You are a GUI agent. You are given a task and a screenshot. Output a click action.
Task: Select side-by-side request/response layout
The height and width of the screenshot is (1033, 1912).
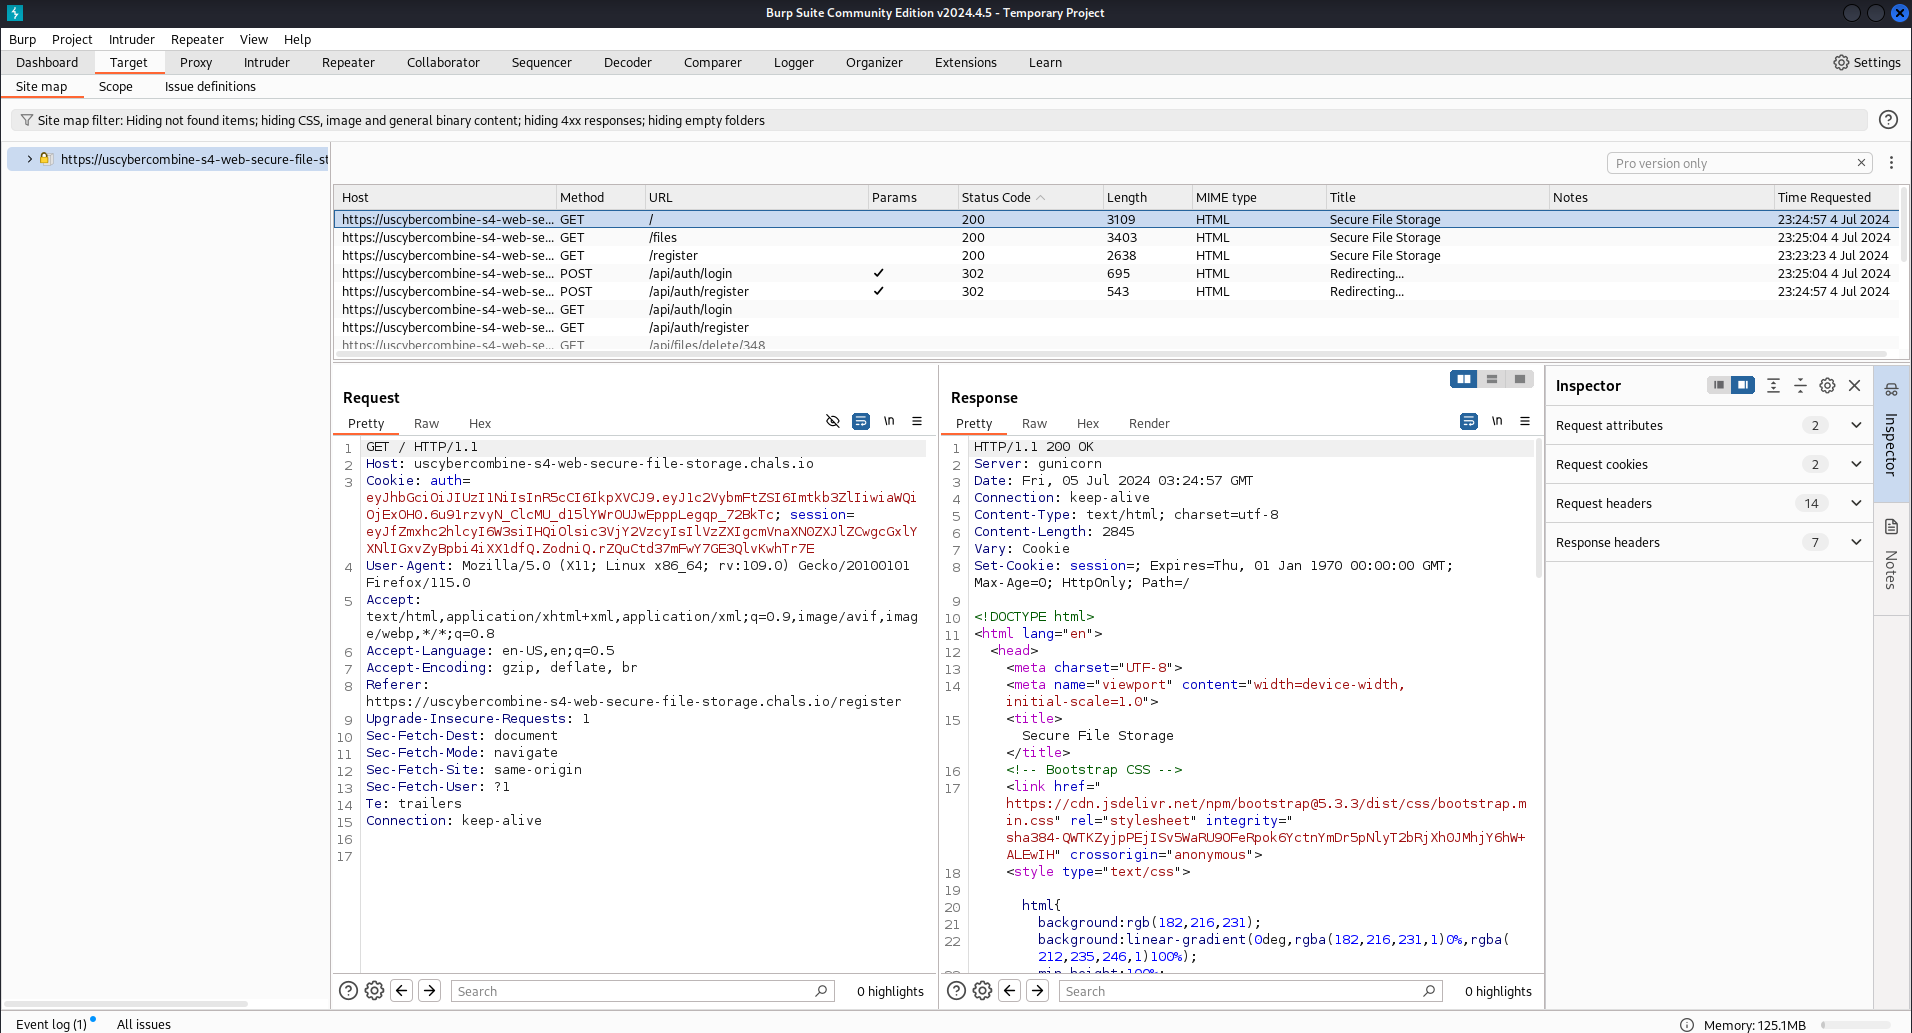point(1464,379)
